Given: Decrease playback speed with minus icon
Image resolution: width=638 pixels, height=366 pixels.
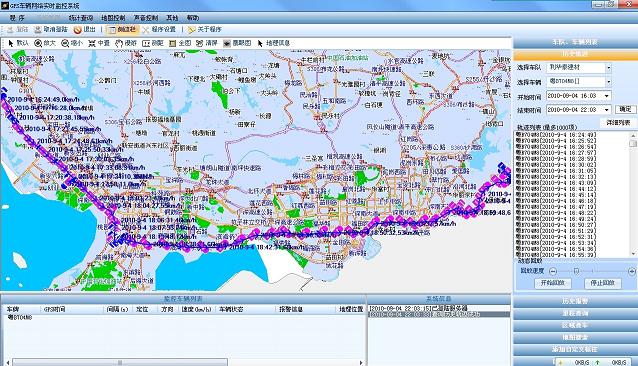Looking at the screenshot, I should [x=553, y=271].
